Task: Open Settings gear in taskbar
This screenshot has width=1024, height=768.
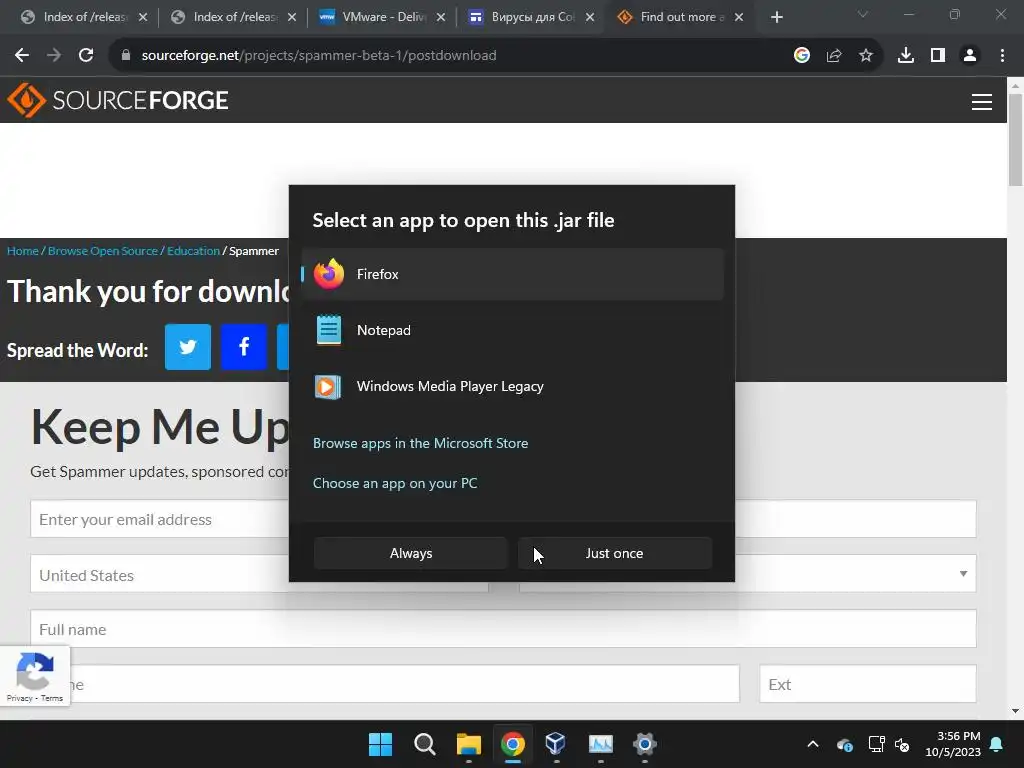Action: tap(644, 744)
